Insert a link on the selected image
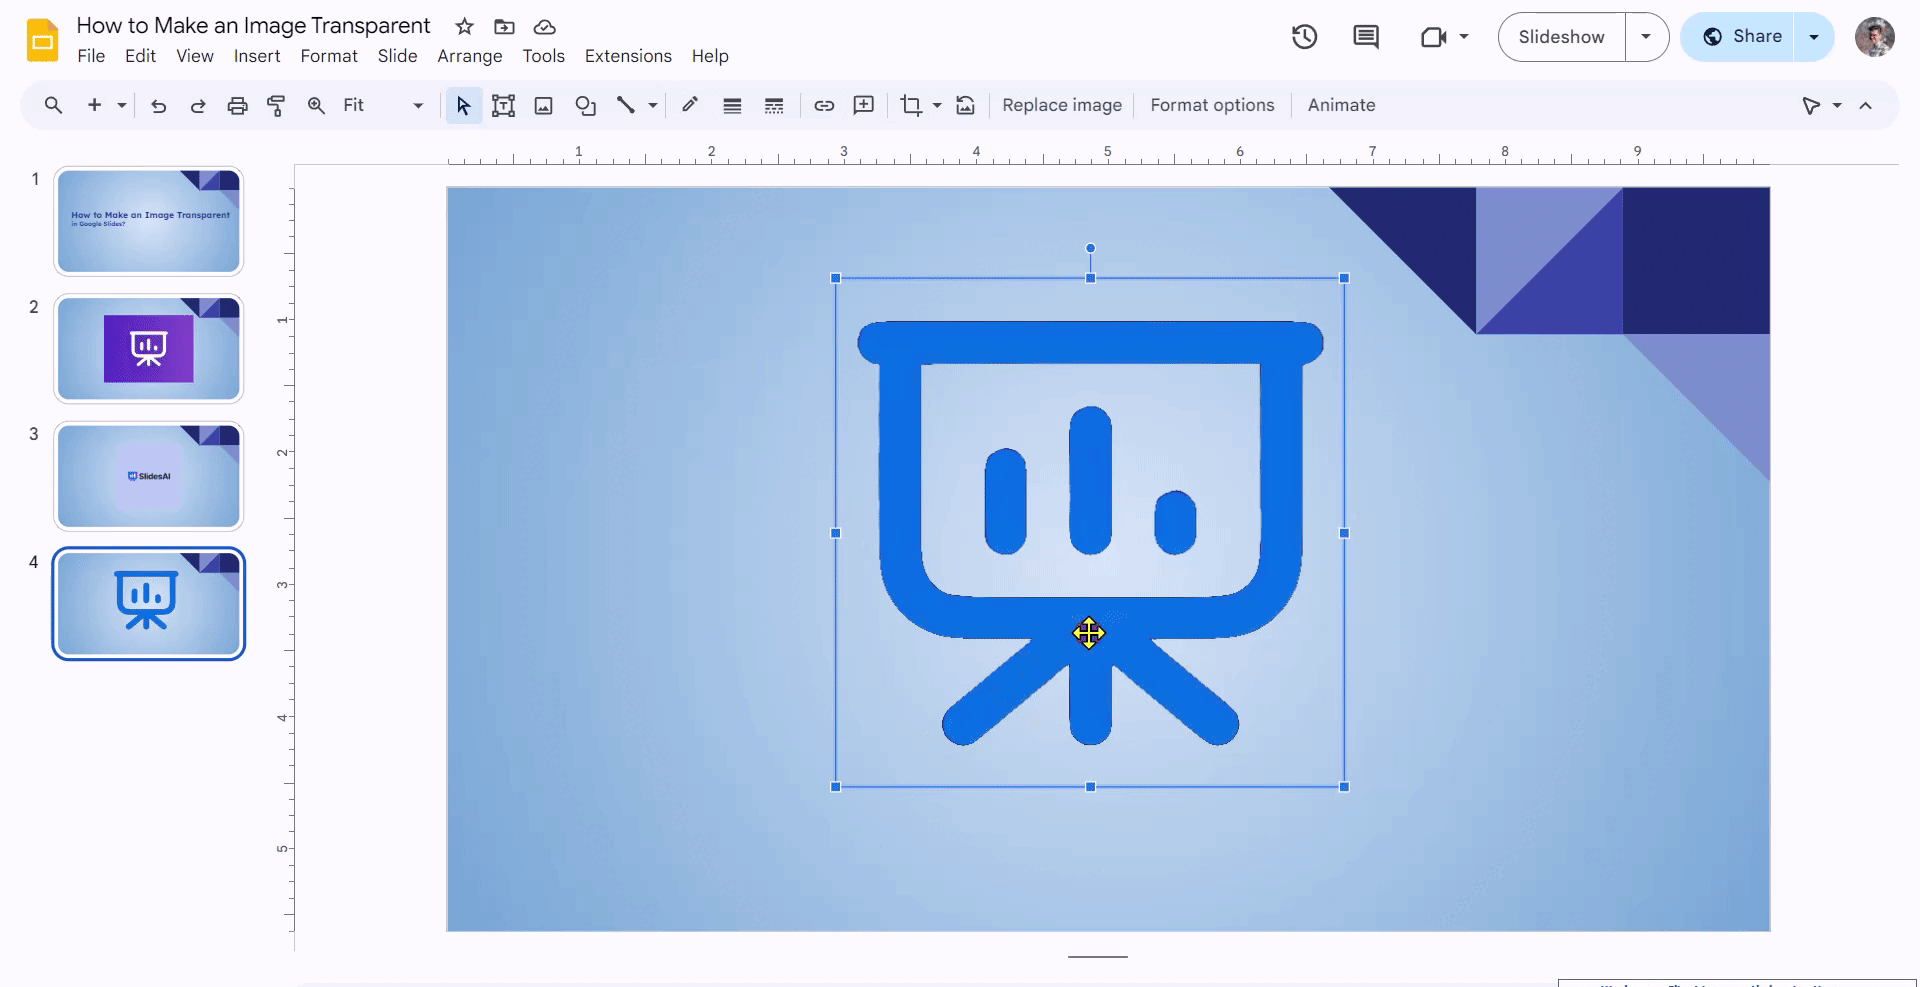This screenshot has height=987, width=1920. pyautogui.click(x=824, y=105)
